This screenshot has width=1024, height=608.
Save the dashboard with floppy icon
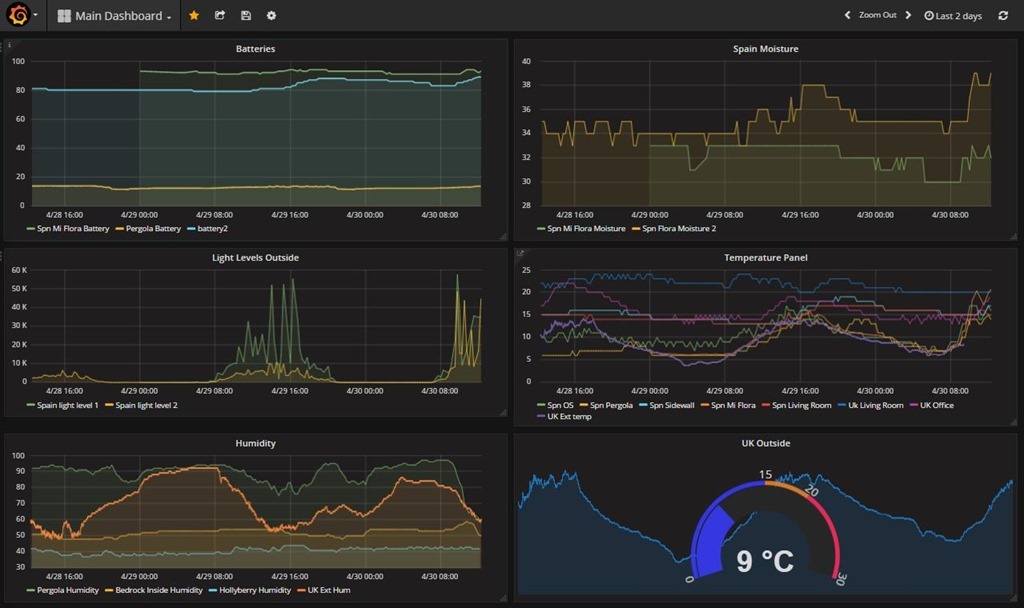click(246, 16)
